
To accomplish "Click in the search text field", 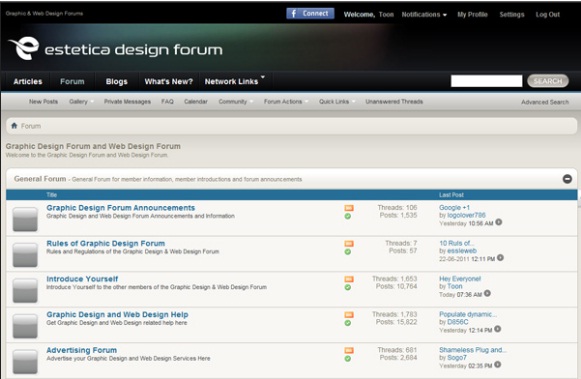I will [487, 81].
